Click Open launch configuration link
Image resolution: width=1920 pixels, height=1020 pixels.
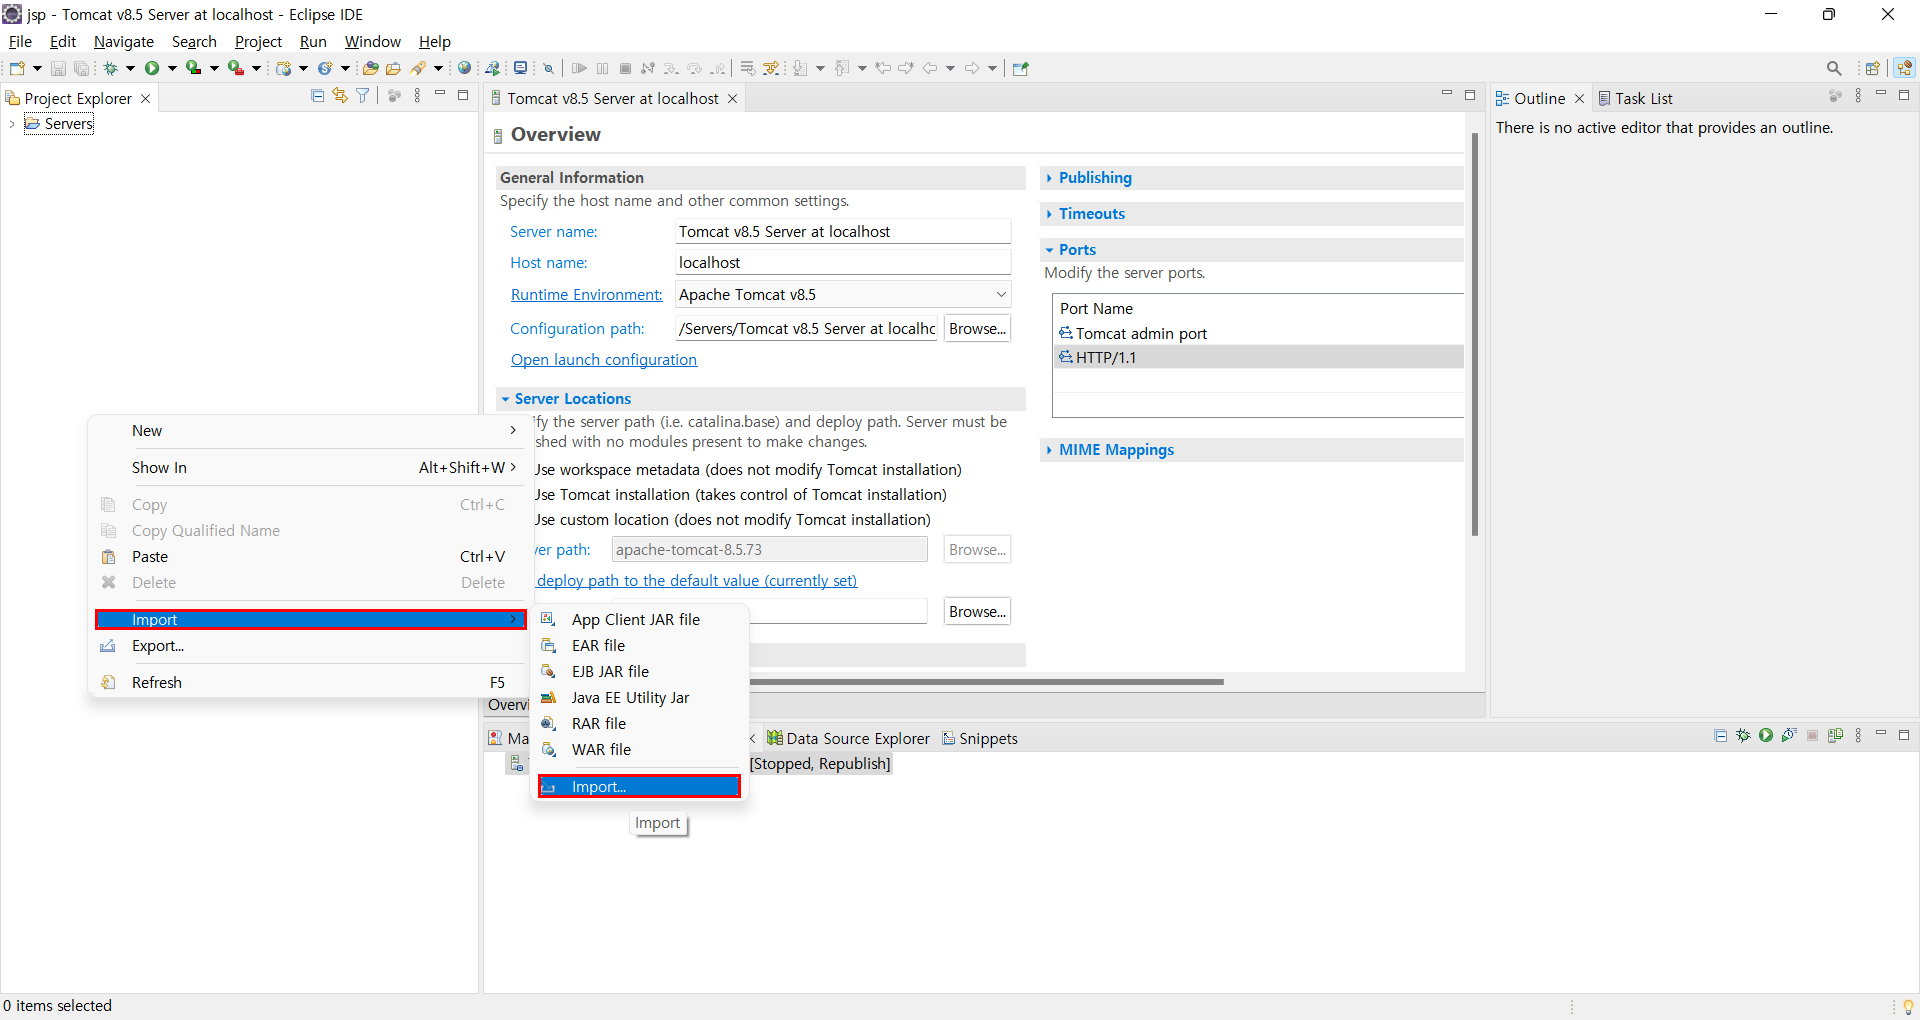(604, 359)
